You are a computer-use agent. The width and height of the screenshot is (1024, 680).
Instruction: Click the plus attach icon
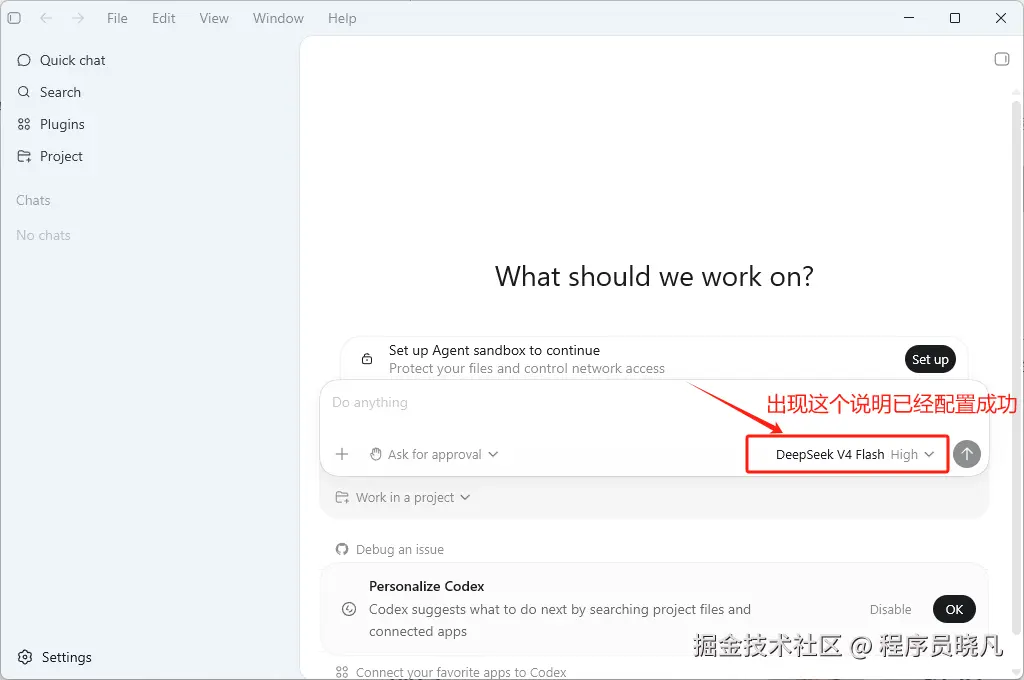pos(342,454)
